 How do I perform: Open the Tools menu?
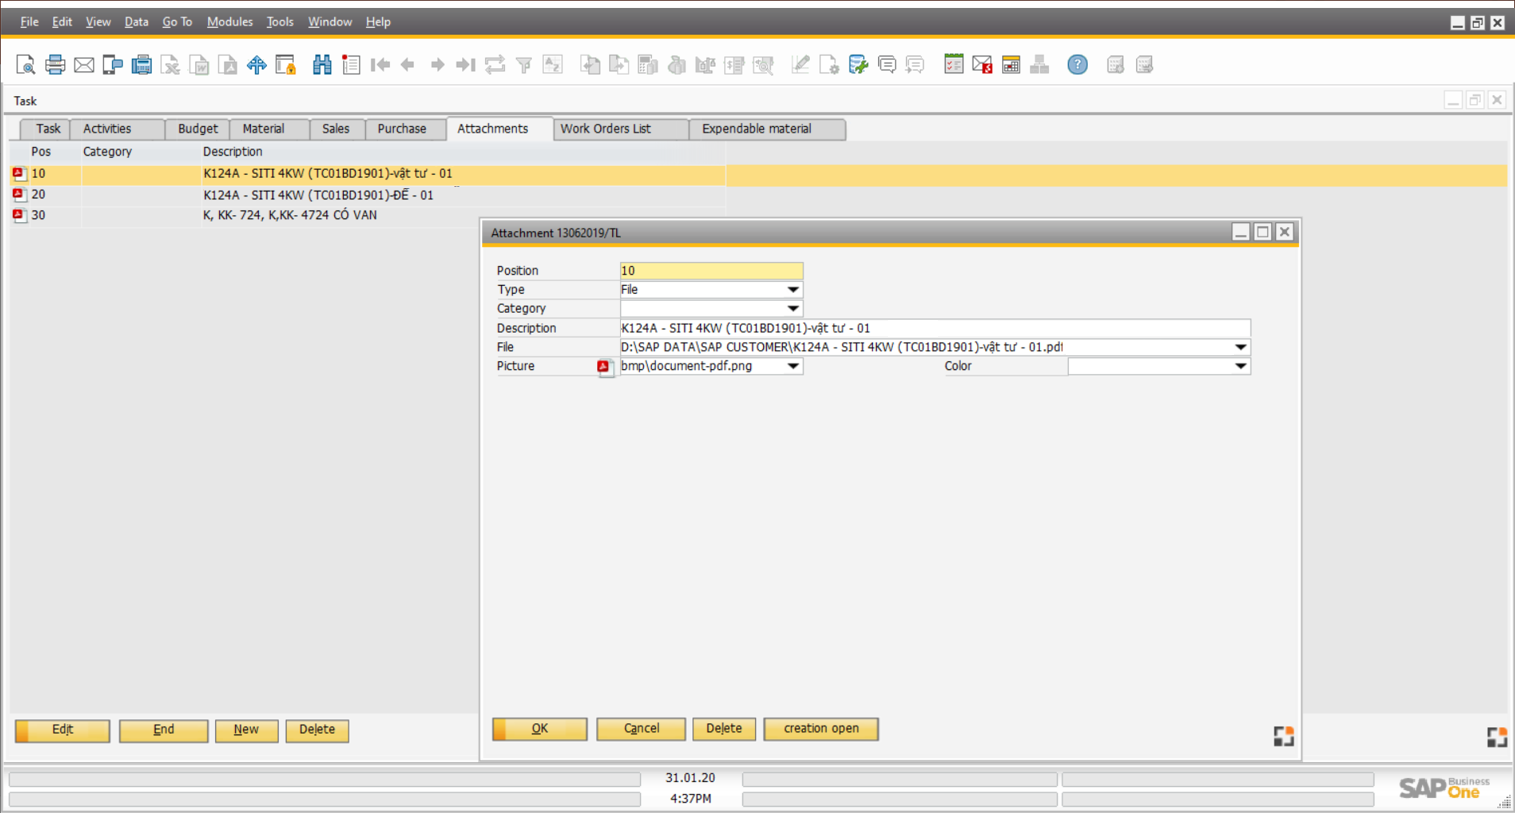point(280,22)
